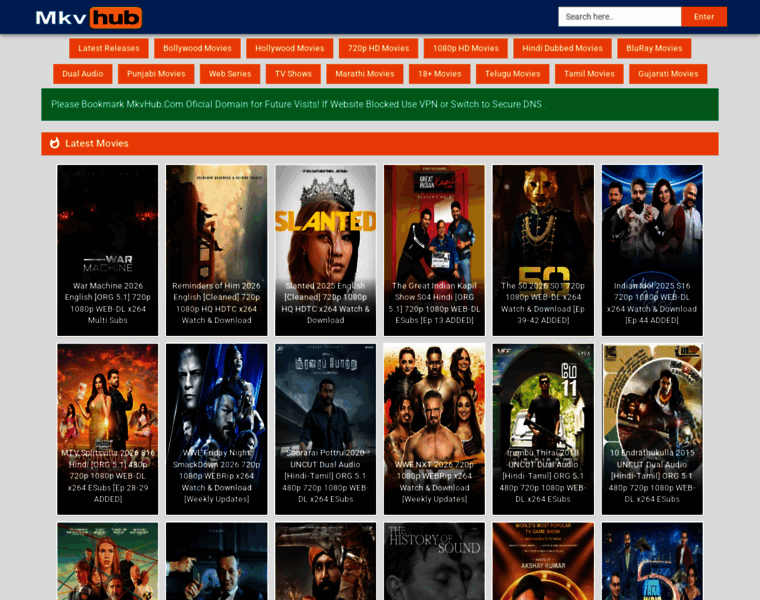Open The Great Indian Kapil Show S04 card

[434, 250]
